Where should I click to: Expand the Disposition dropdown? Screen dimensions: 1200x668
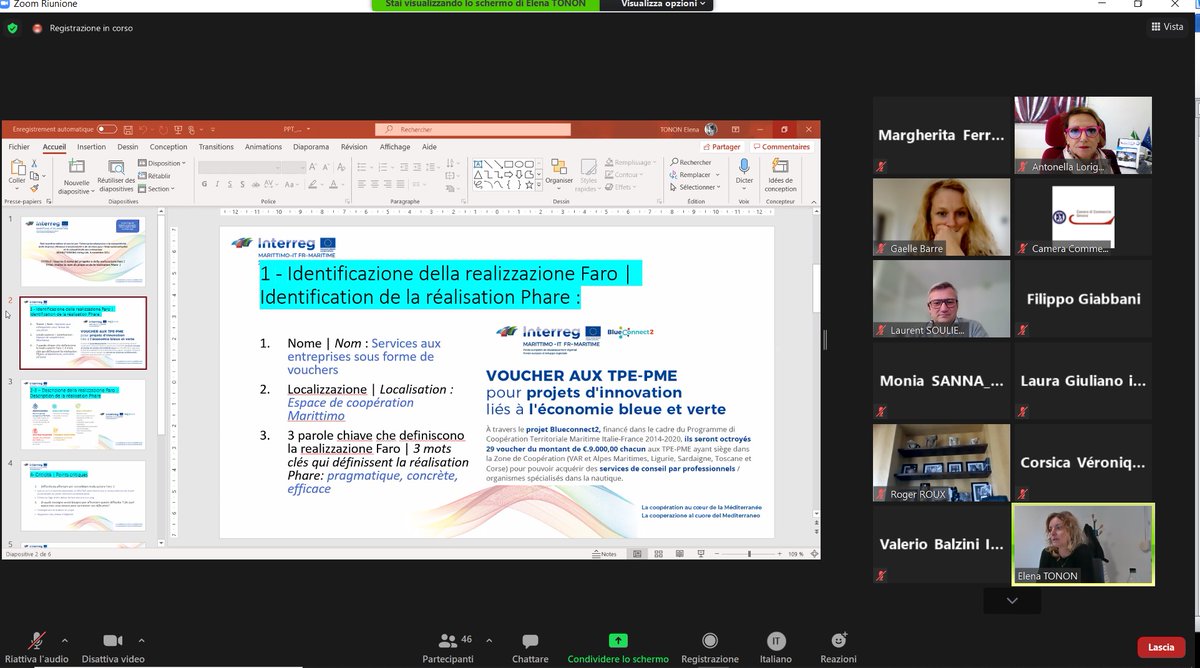[x=163, y=162]
